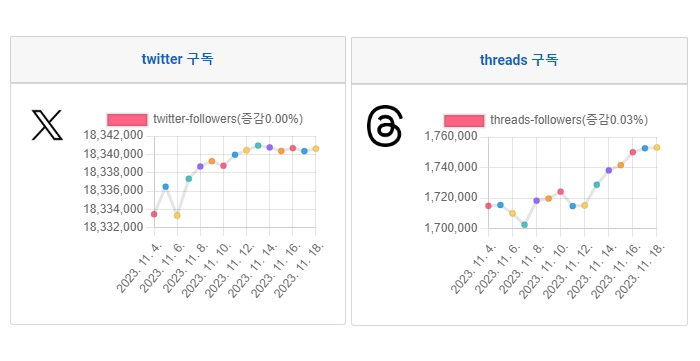Click the threads-followers(증감0.03%) legend label
Image resolution: width=700 pixels, height=361 pixels.
(569, 120)
